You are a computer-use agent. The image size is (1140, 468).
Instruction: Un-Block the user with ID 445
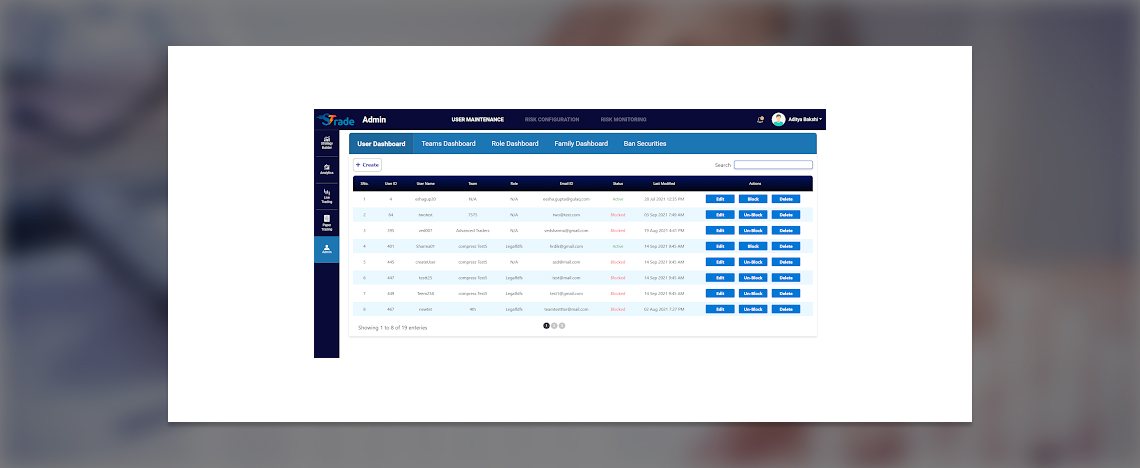click(x=752, y=262)
